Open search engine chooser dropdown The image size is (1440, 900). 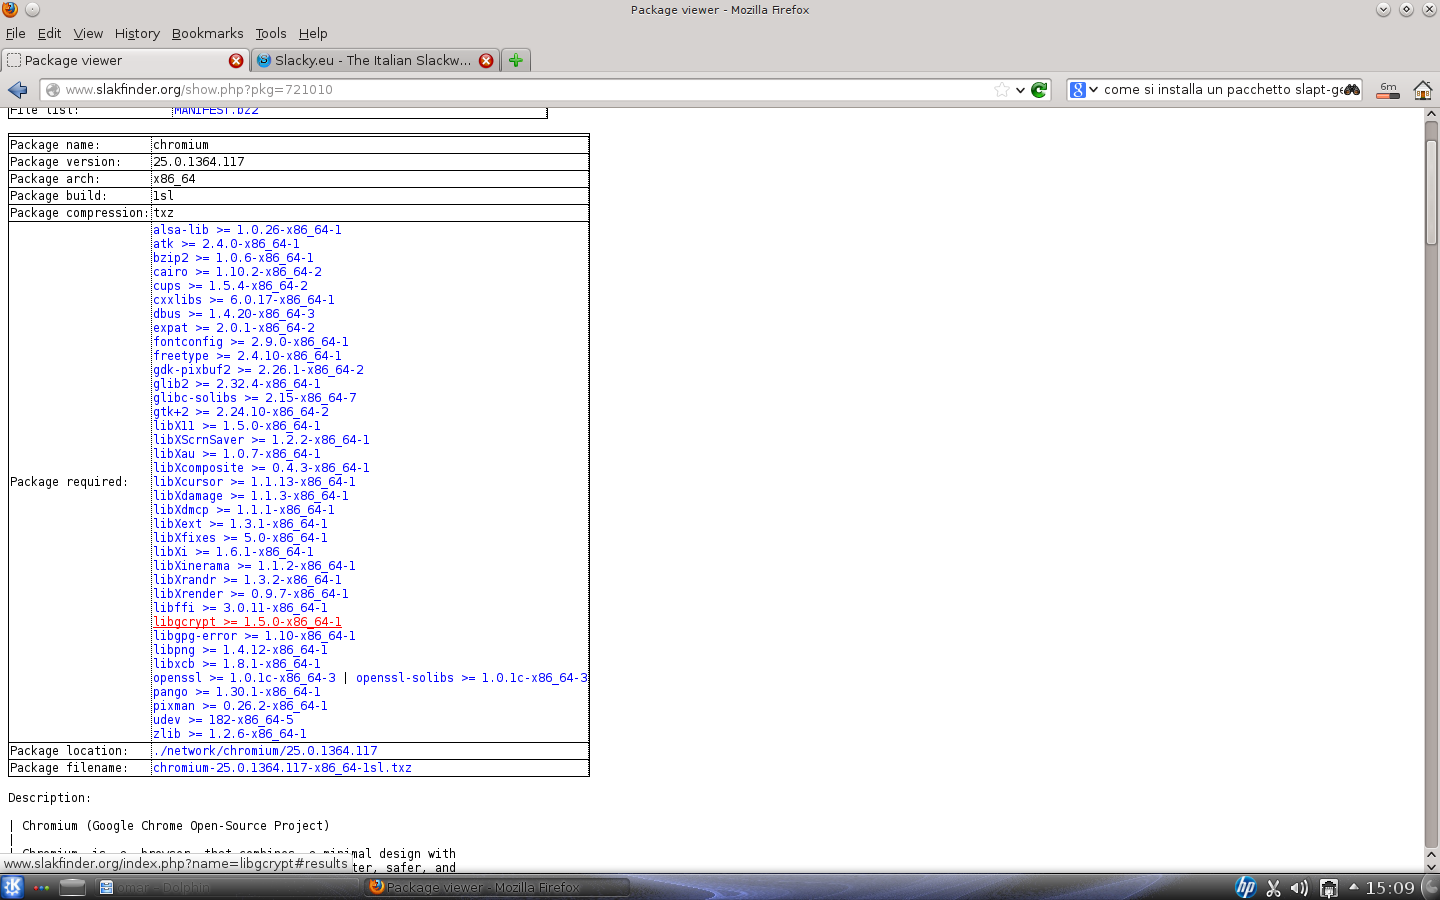(x=1093, y=90)
